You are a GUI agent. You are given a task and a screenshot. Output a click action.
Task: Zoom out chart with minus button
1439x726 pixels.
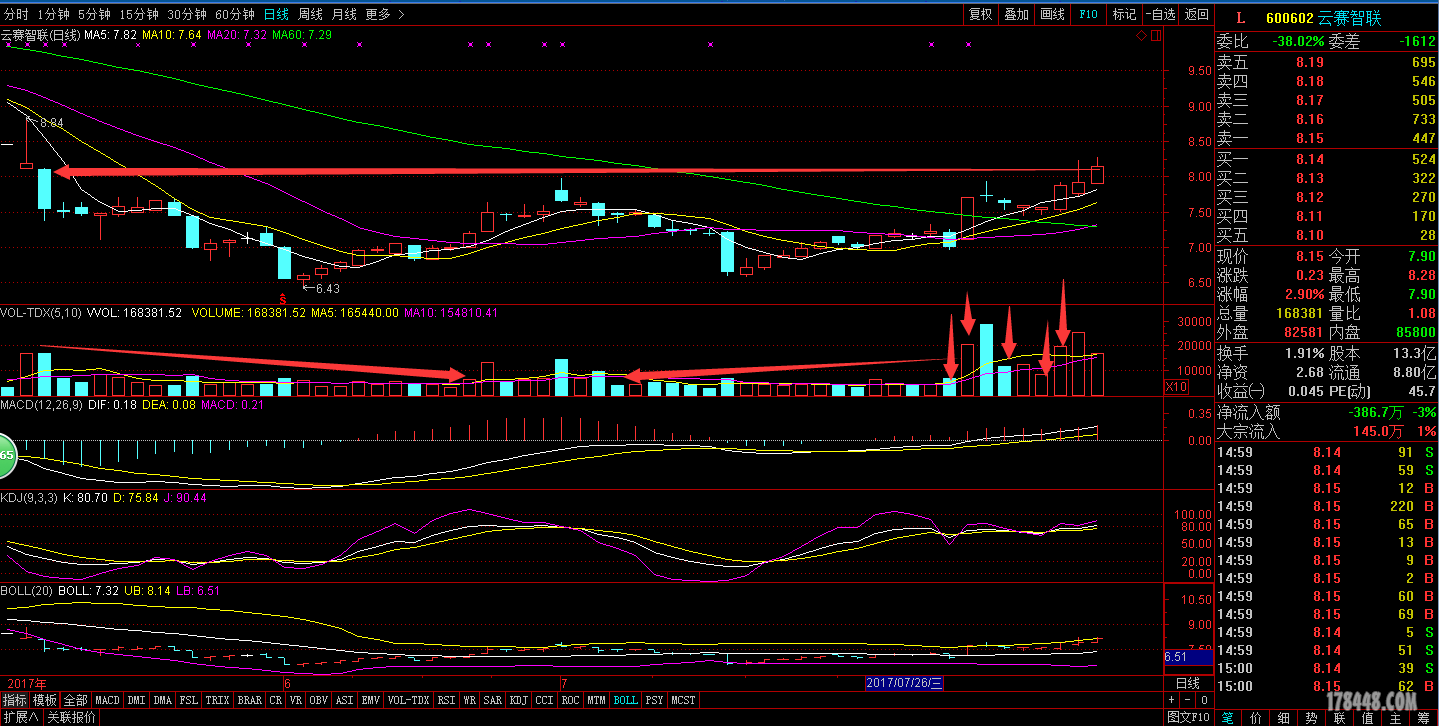(x=1187, y=700)
